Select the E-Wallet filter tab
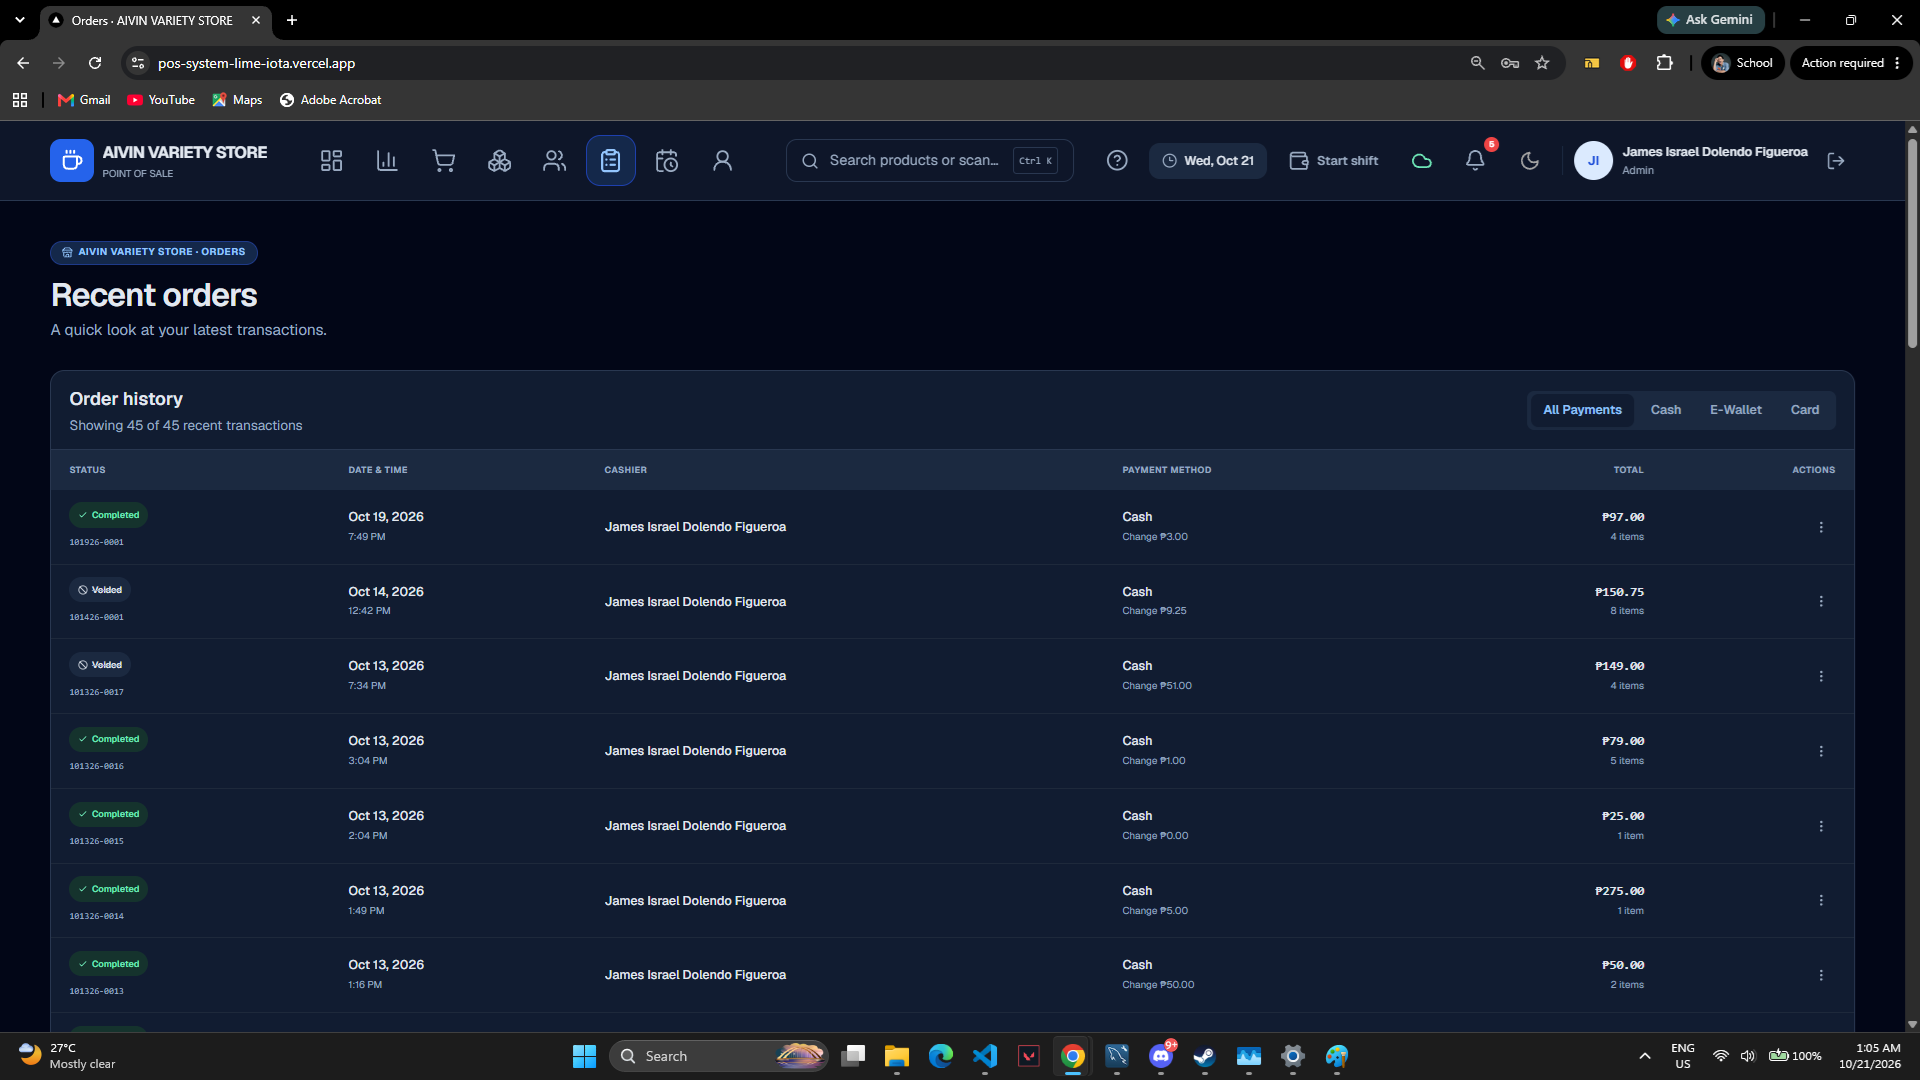1920x1080 pixels. tap(1735, 410)
